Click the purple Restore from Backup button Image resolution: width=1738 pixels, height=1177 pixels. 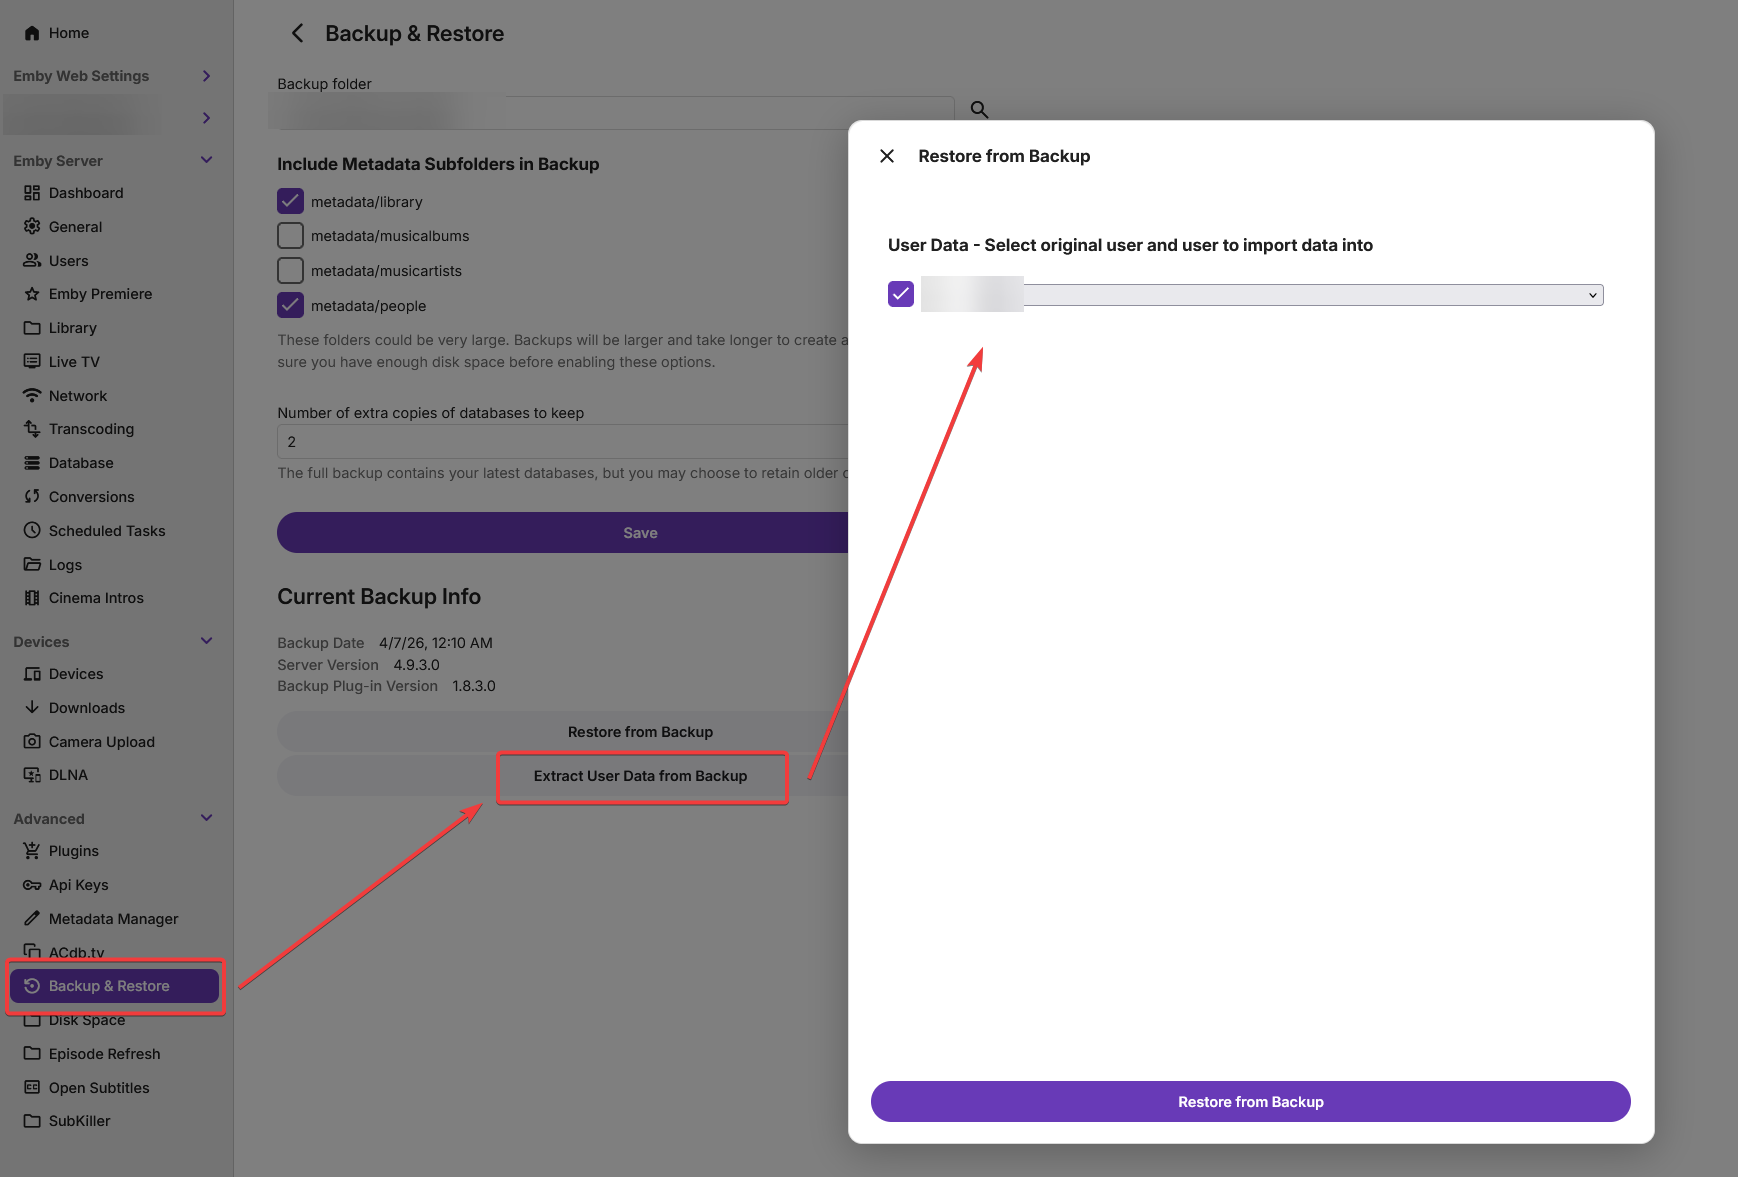tap(1250, 1101)
